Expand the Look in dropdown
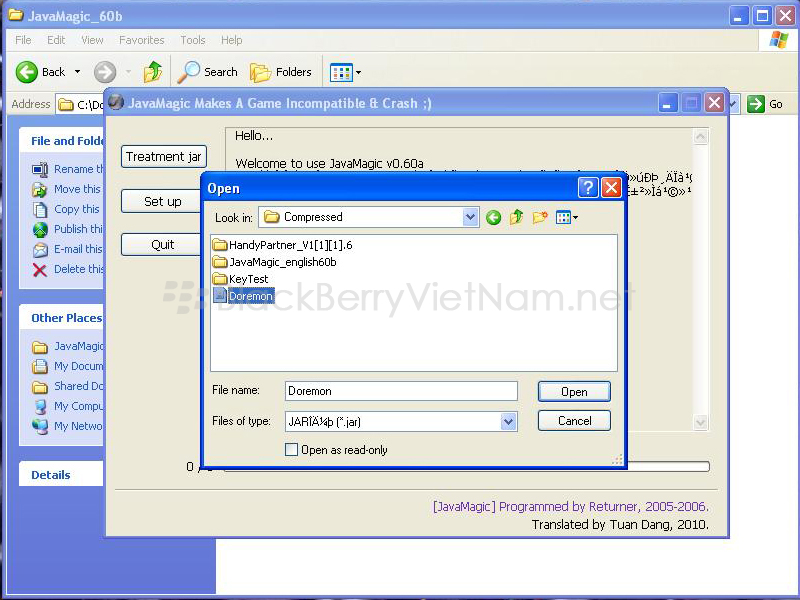Screen dimensions: 800x600 click(470, 217)
